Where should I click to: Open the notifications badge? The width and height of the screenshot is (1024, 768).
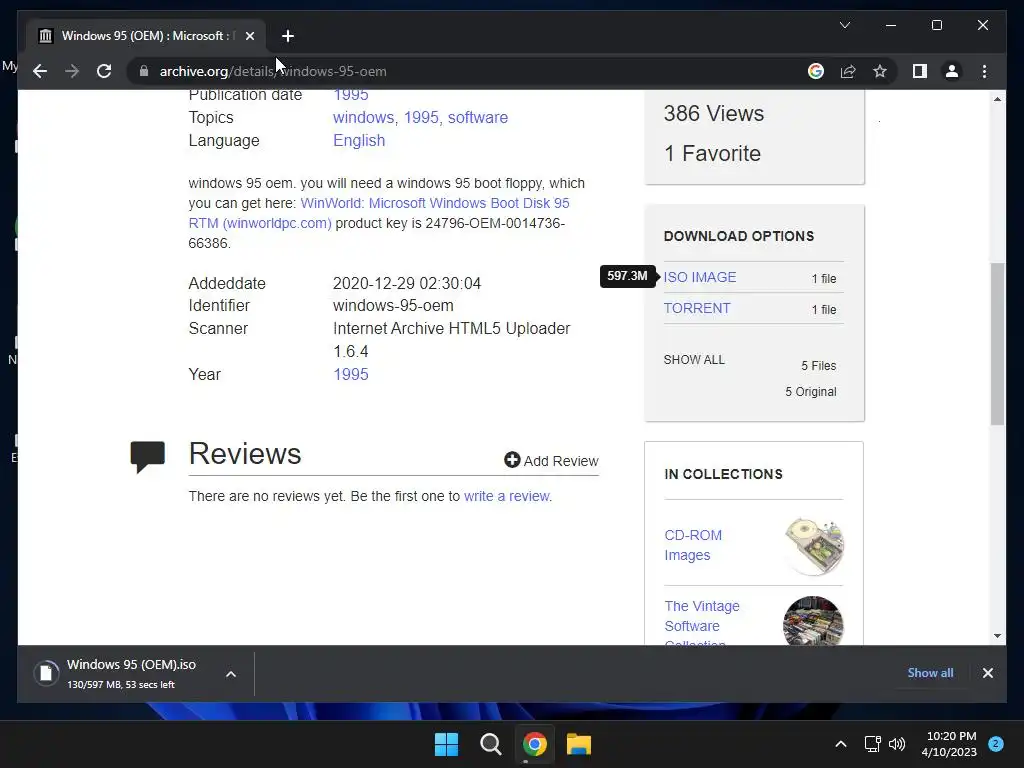tap(996, 744)
